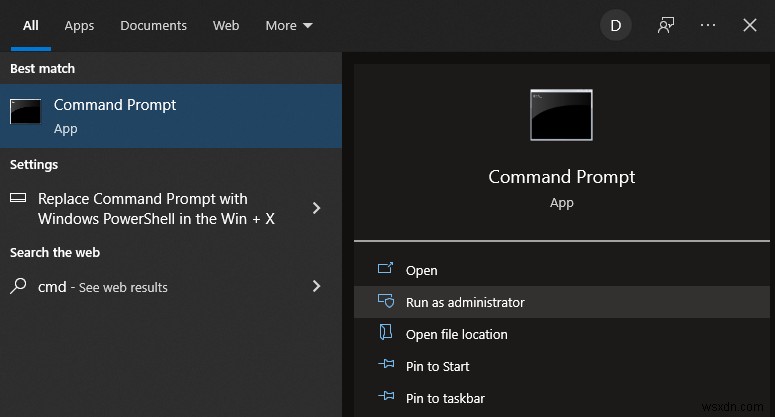
Task: Click the Command Prompt icon in Best match
Action: click(25, 112)
